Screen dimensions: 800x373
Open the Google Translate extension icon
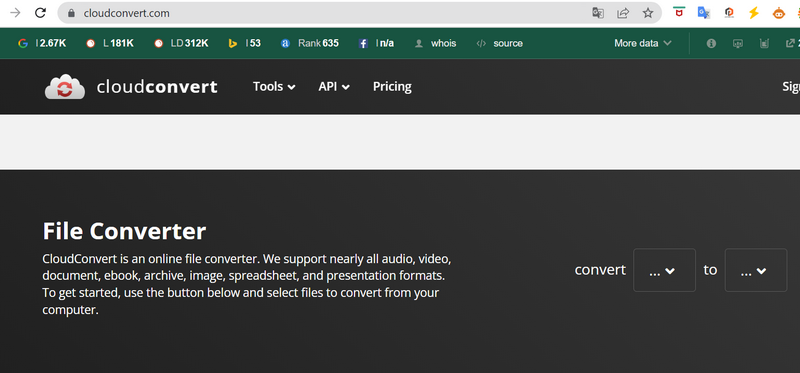coord(704,13)
